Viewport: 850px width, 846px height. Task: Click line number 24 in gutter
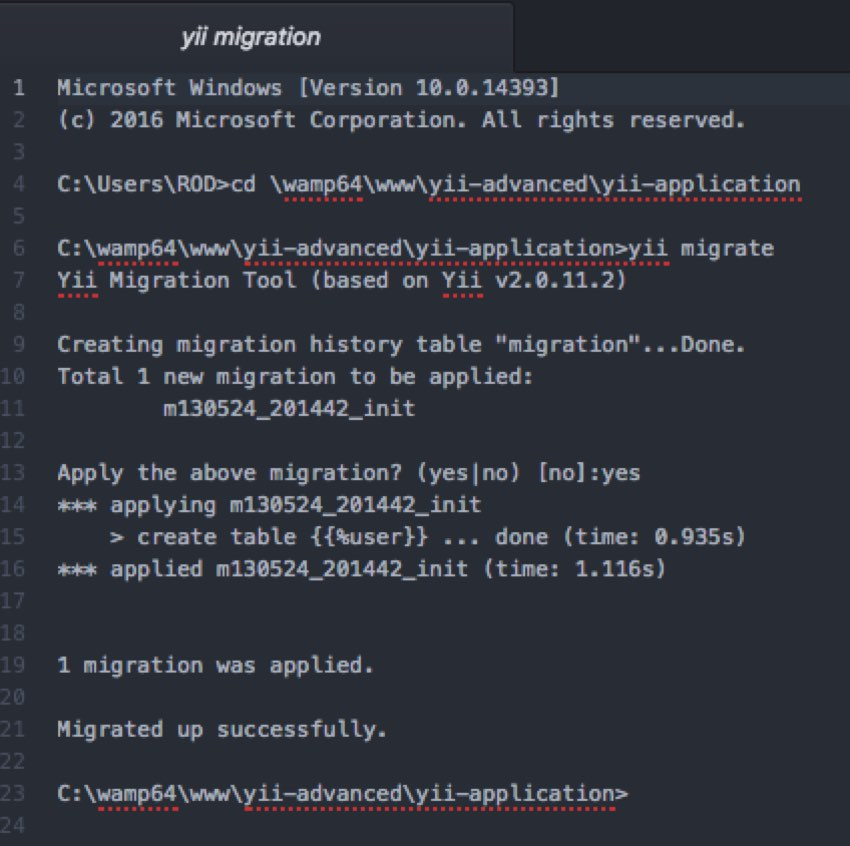(x=12, y=825)
